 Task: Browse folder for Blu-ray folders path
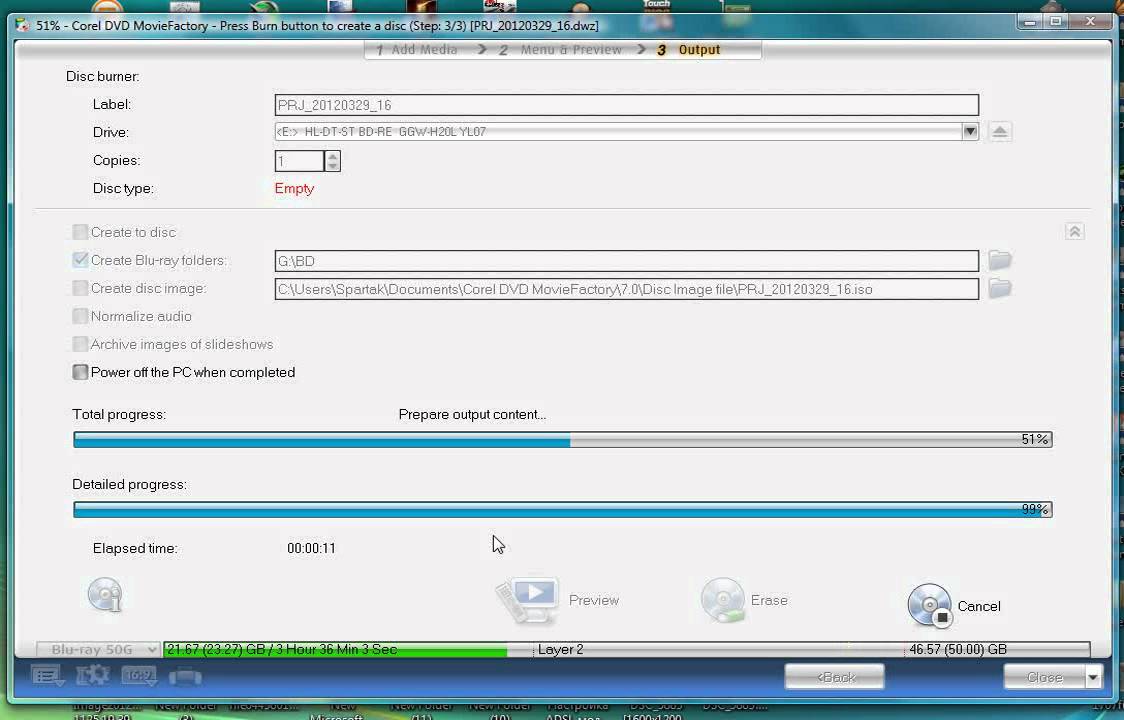click(1000, 260)
